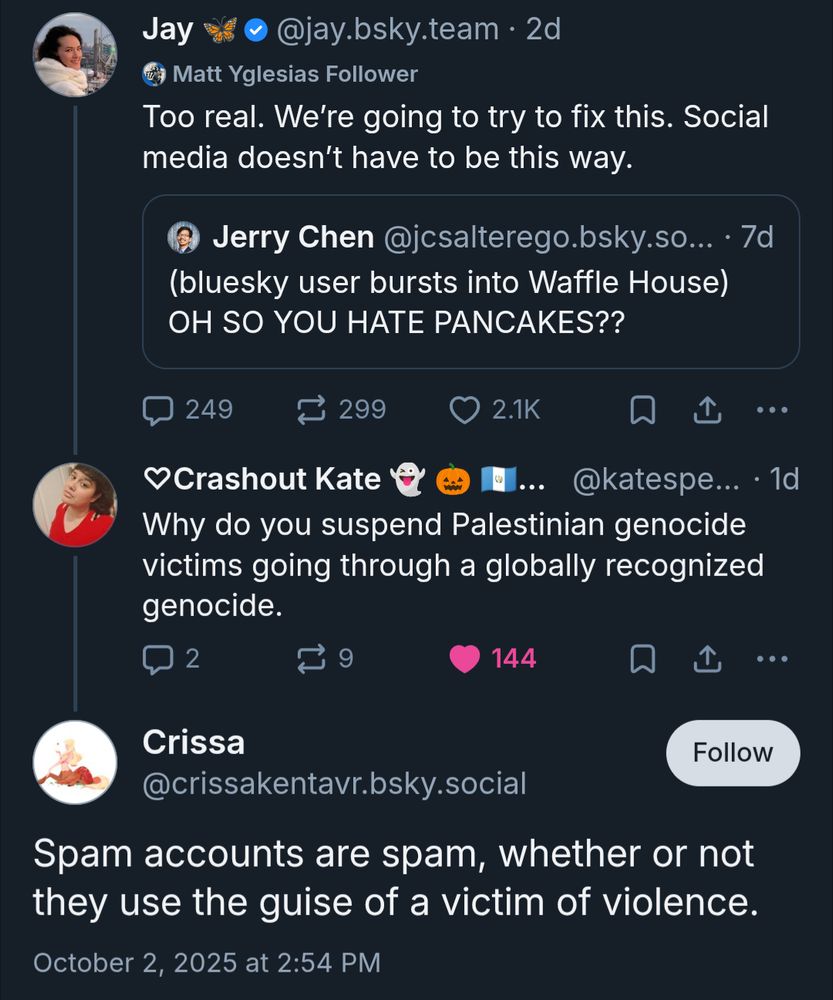The height and width of the screenshot is (1000, 833).
Task: Open more options on Kate's reply
Action: pos(771,657)
